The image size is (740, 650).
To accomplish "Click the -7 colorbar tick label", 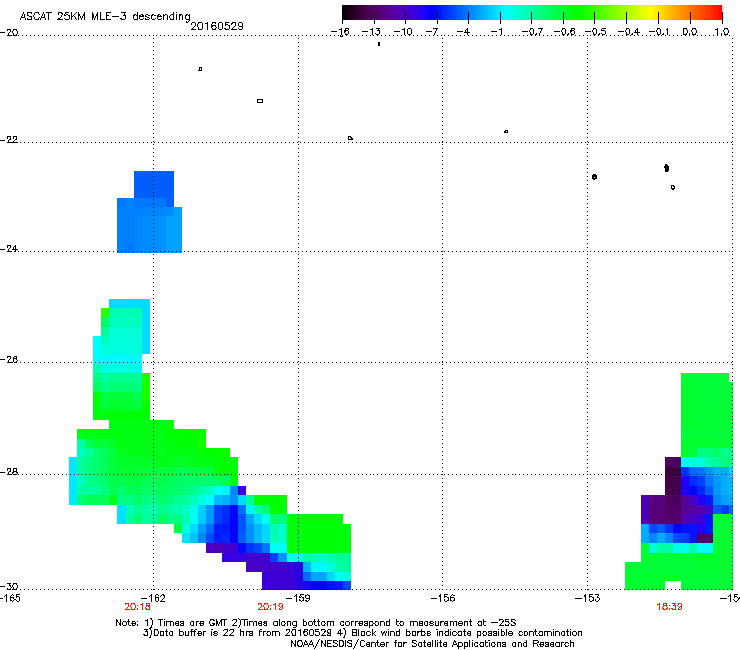I will [432, 32].
